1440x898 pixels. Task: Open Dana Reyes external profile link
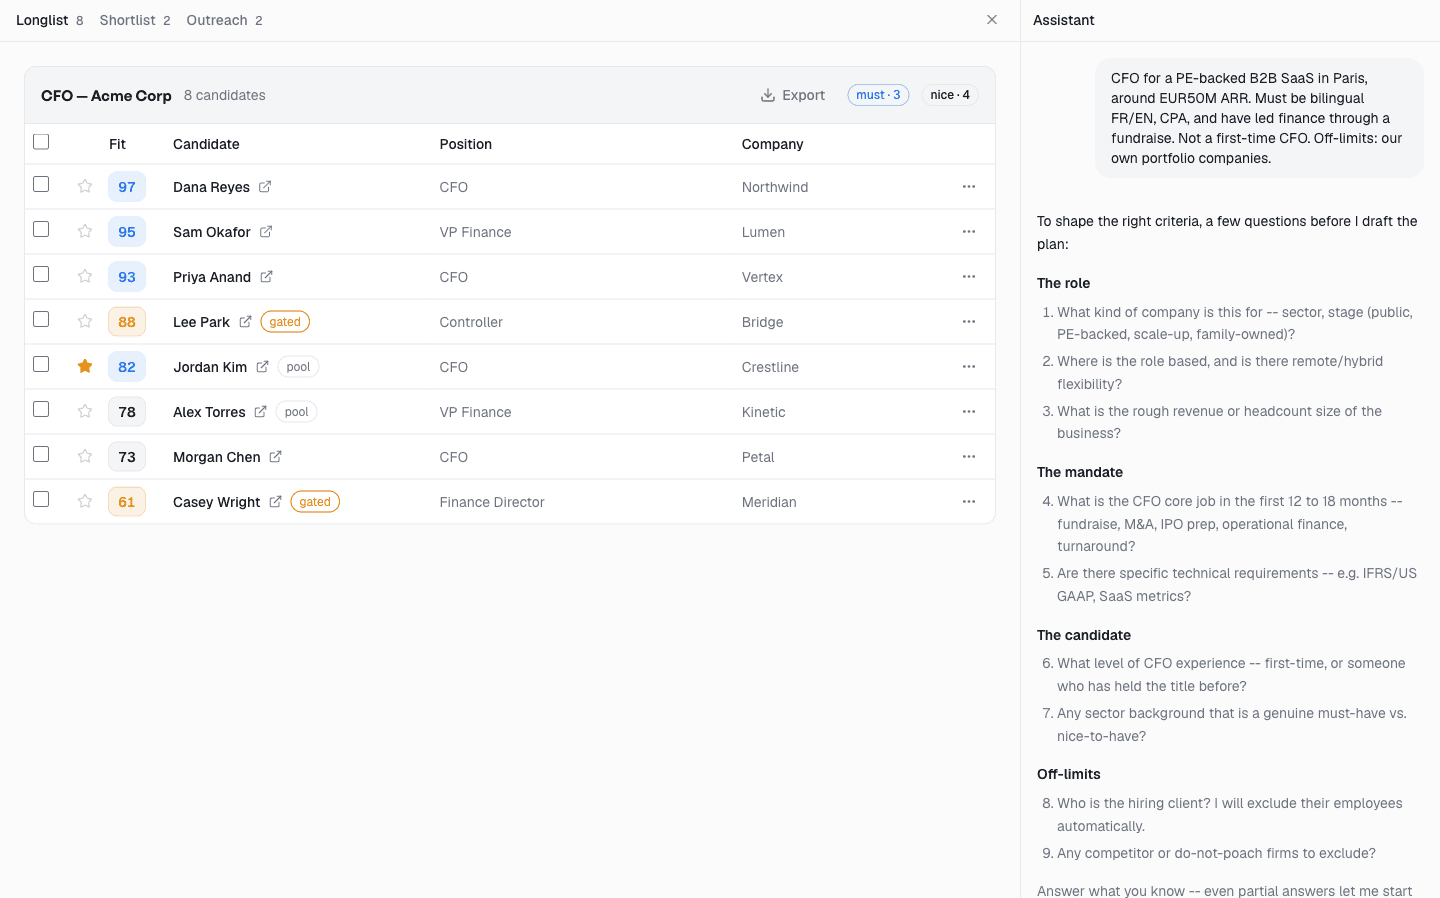tap(265, 186)
